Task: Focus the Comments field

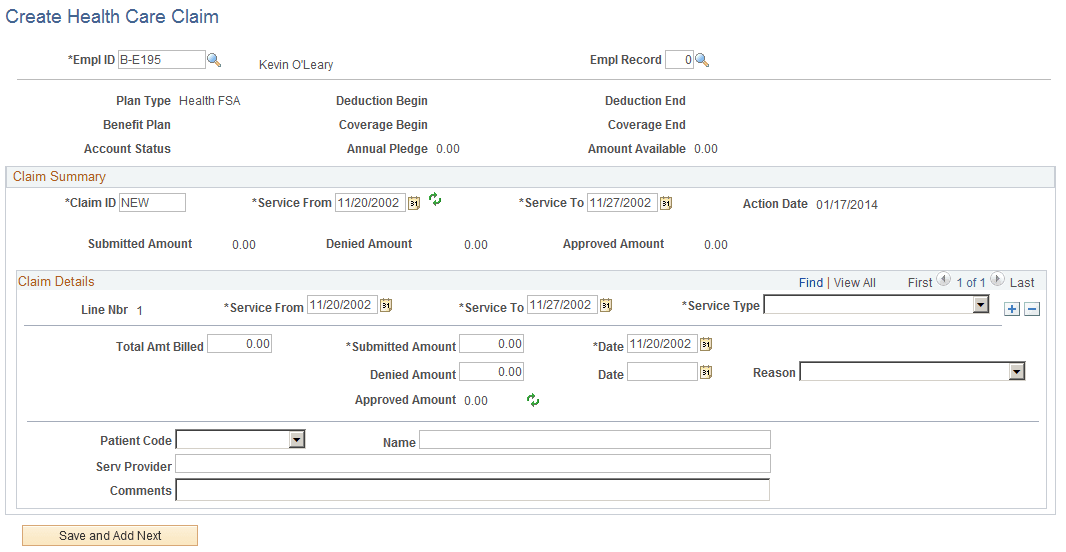Action: 473,490
